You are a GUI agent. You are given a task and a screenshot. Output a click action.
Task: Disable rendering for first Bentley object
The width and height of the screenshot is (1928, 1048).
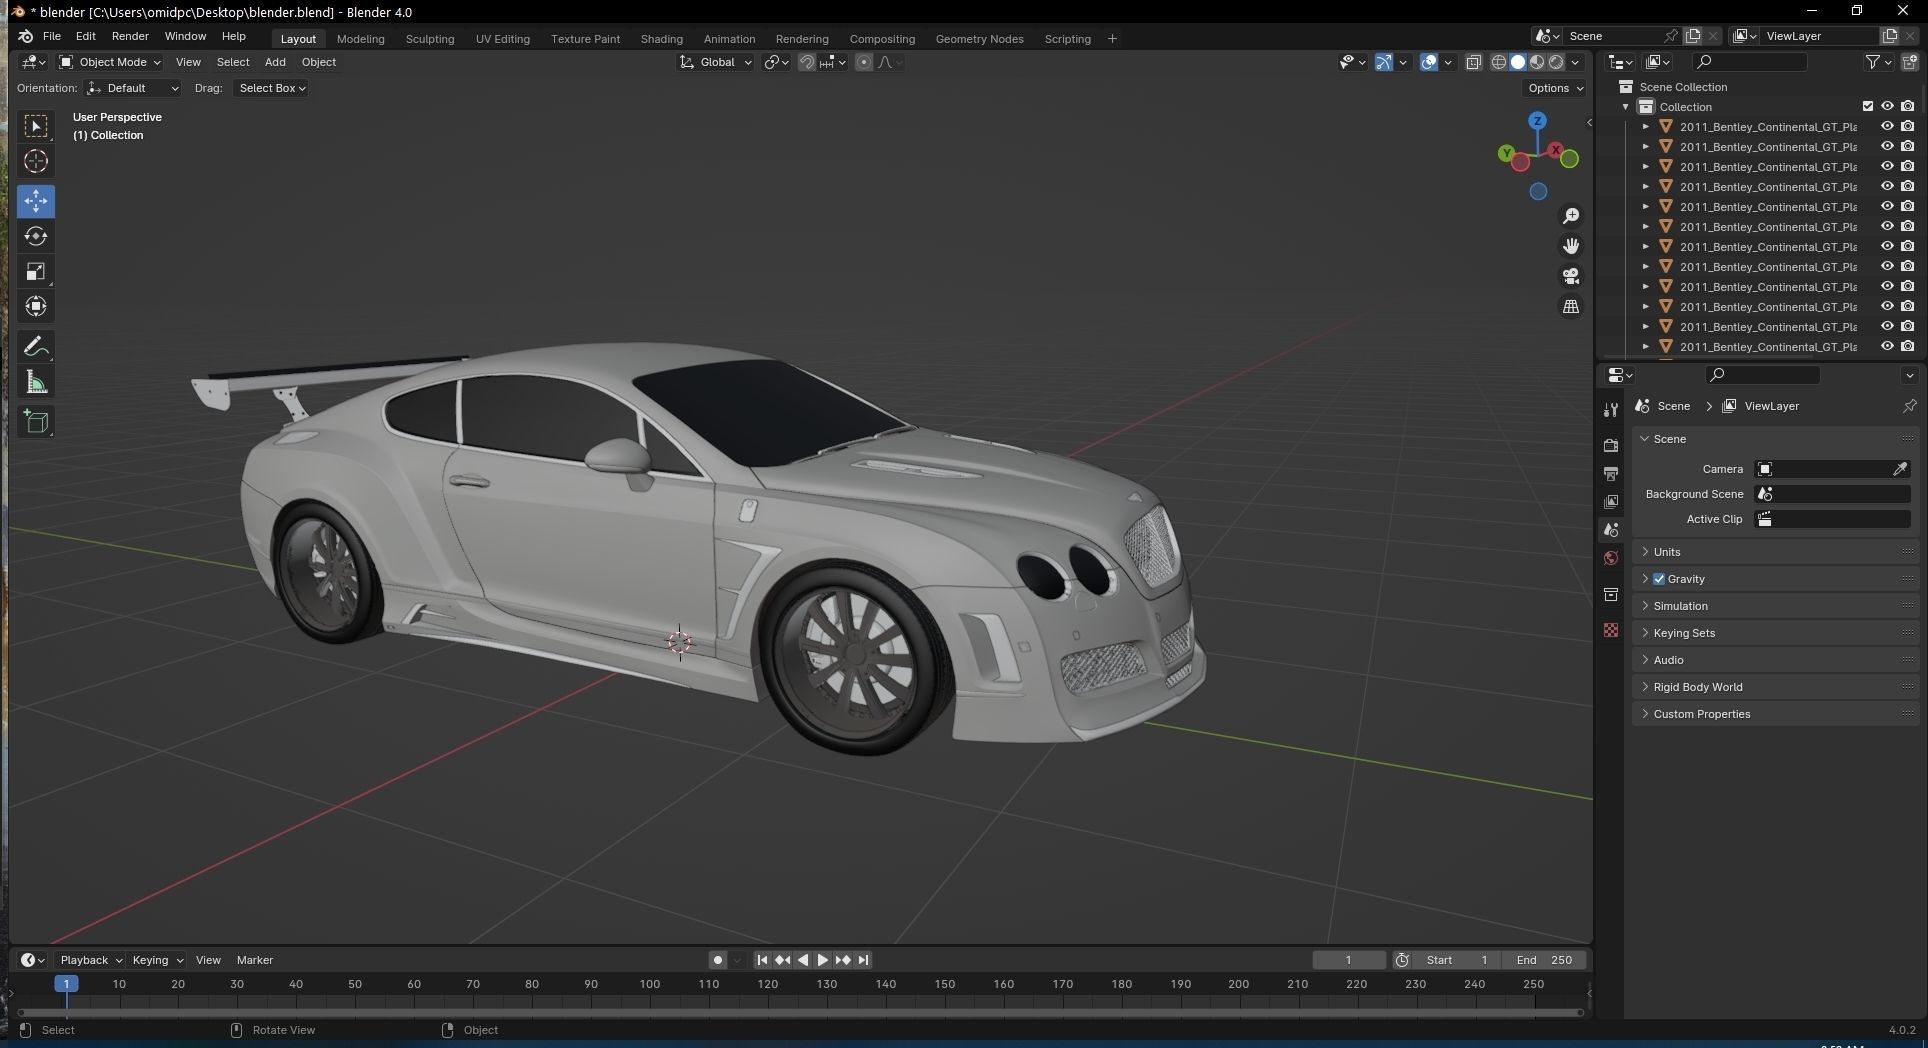pos(1908,126)
